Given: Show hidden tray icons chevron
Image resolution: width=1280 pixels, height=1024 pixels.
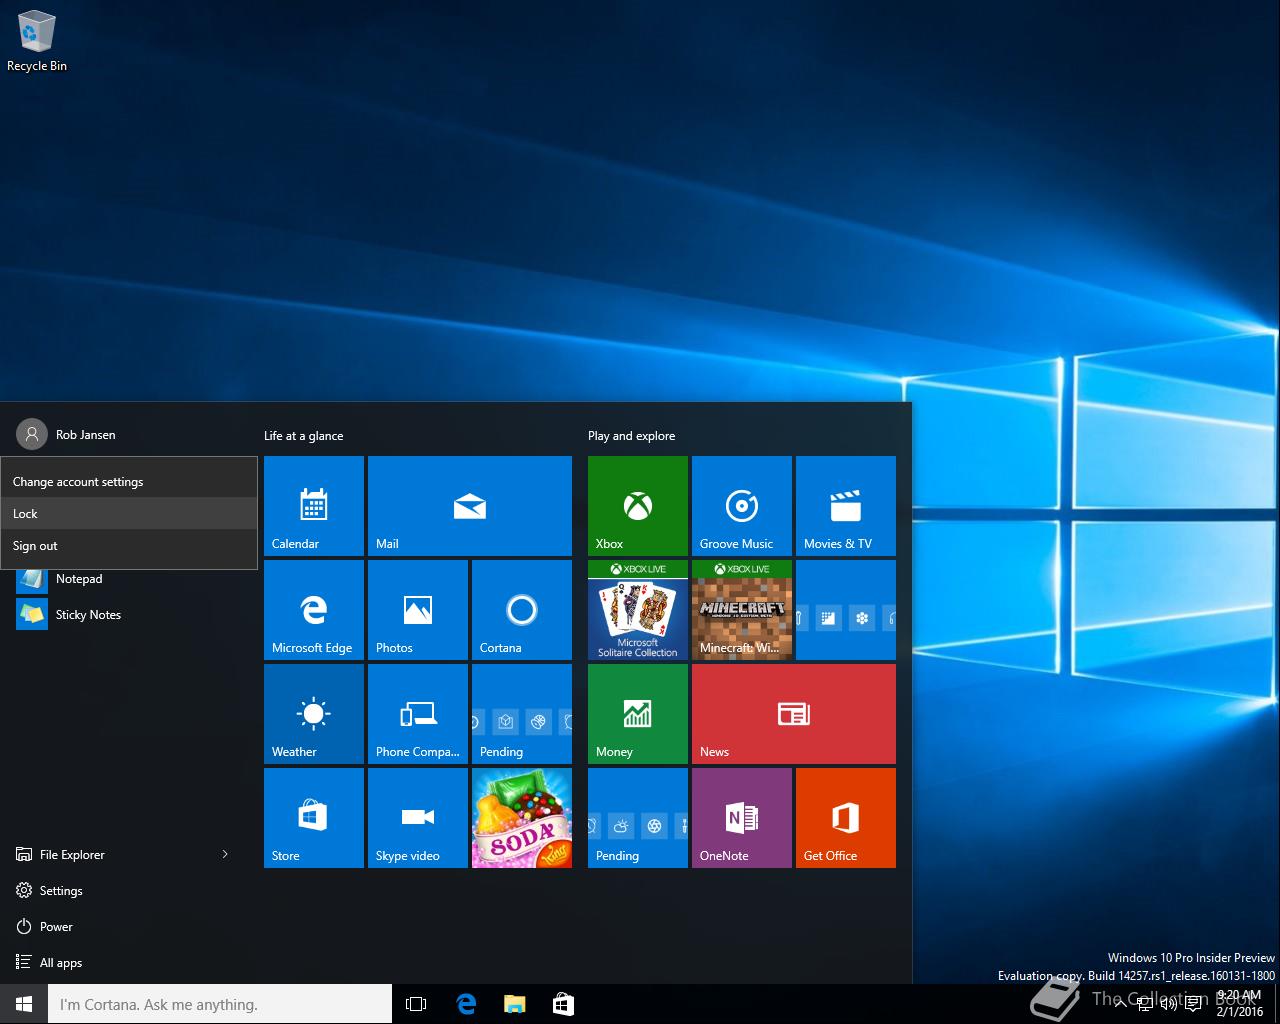Looking at the screenshot, I should (1121, 1004).
